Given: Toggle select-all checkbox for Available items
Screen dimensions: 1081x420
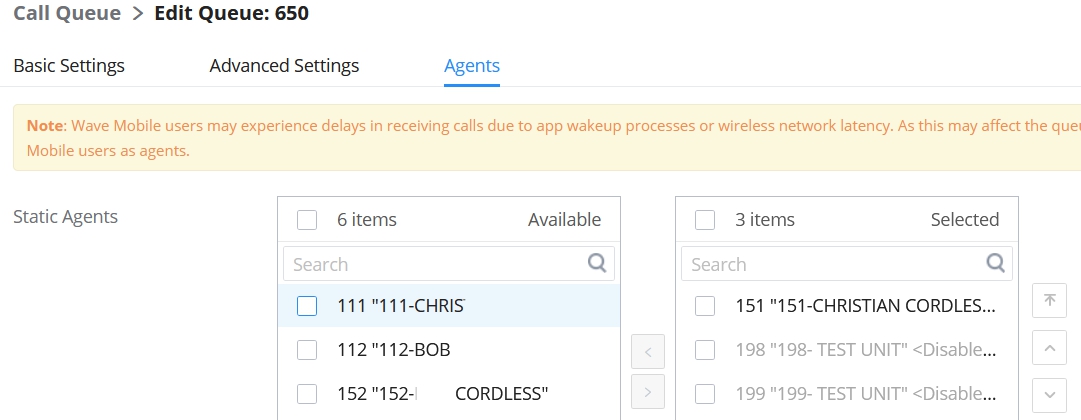Looking at the screenshot, I should tap(307, 220).
